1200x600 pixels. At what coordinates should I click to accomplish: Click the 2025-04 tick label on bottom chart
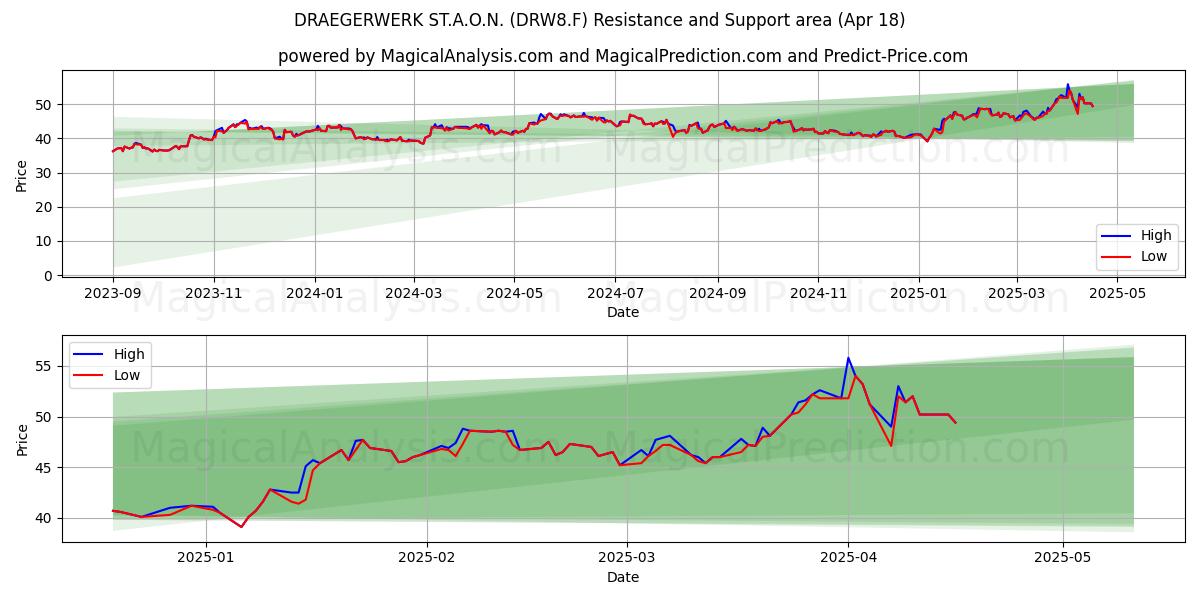848,560
